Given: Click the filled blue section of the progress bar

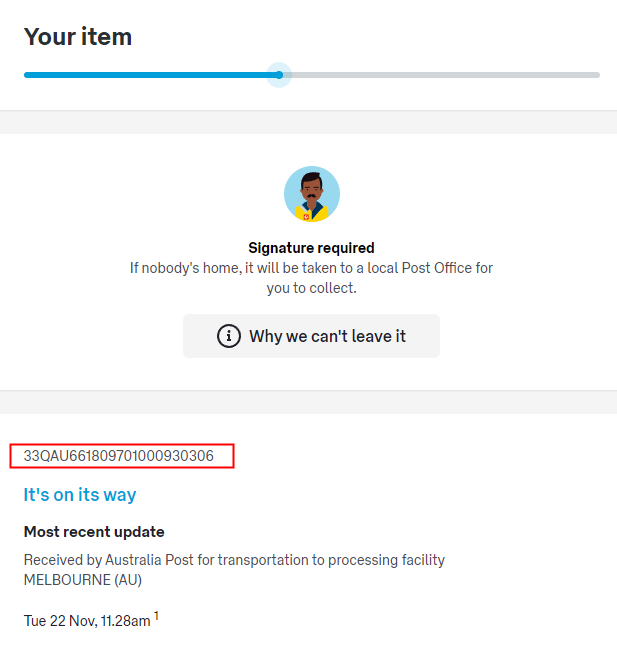Looking at the screenshot, I should click(x=150, y=75).
